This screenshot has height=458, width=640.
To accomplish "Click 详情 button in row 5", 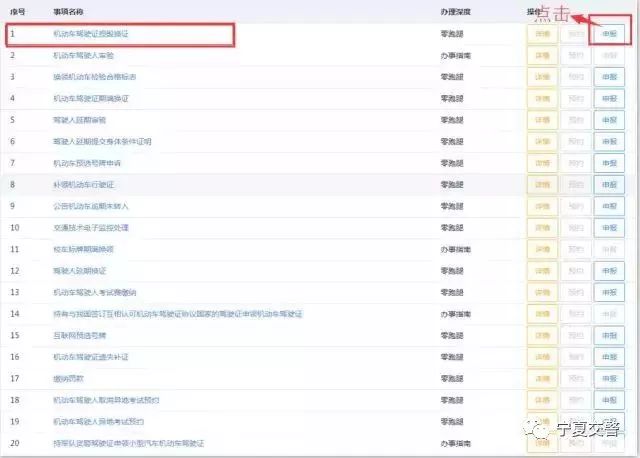I will pos(542,120).
